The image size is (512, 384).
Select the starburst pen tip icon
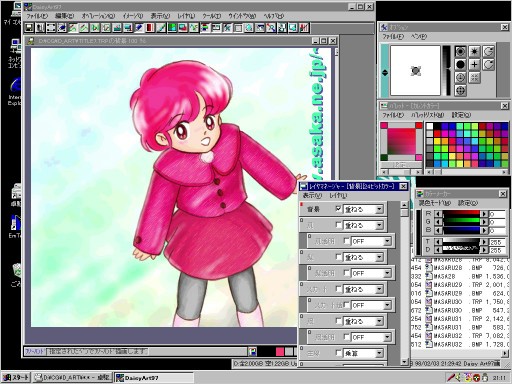(x=474, y=51)
